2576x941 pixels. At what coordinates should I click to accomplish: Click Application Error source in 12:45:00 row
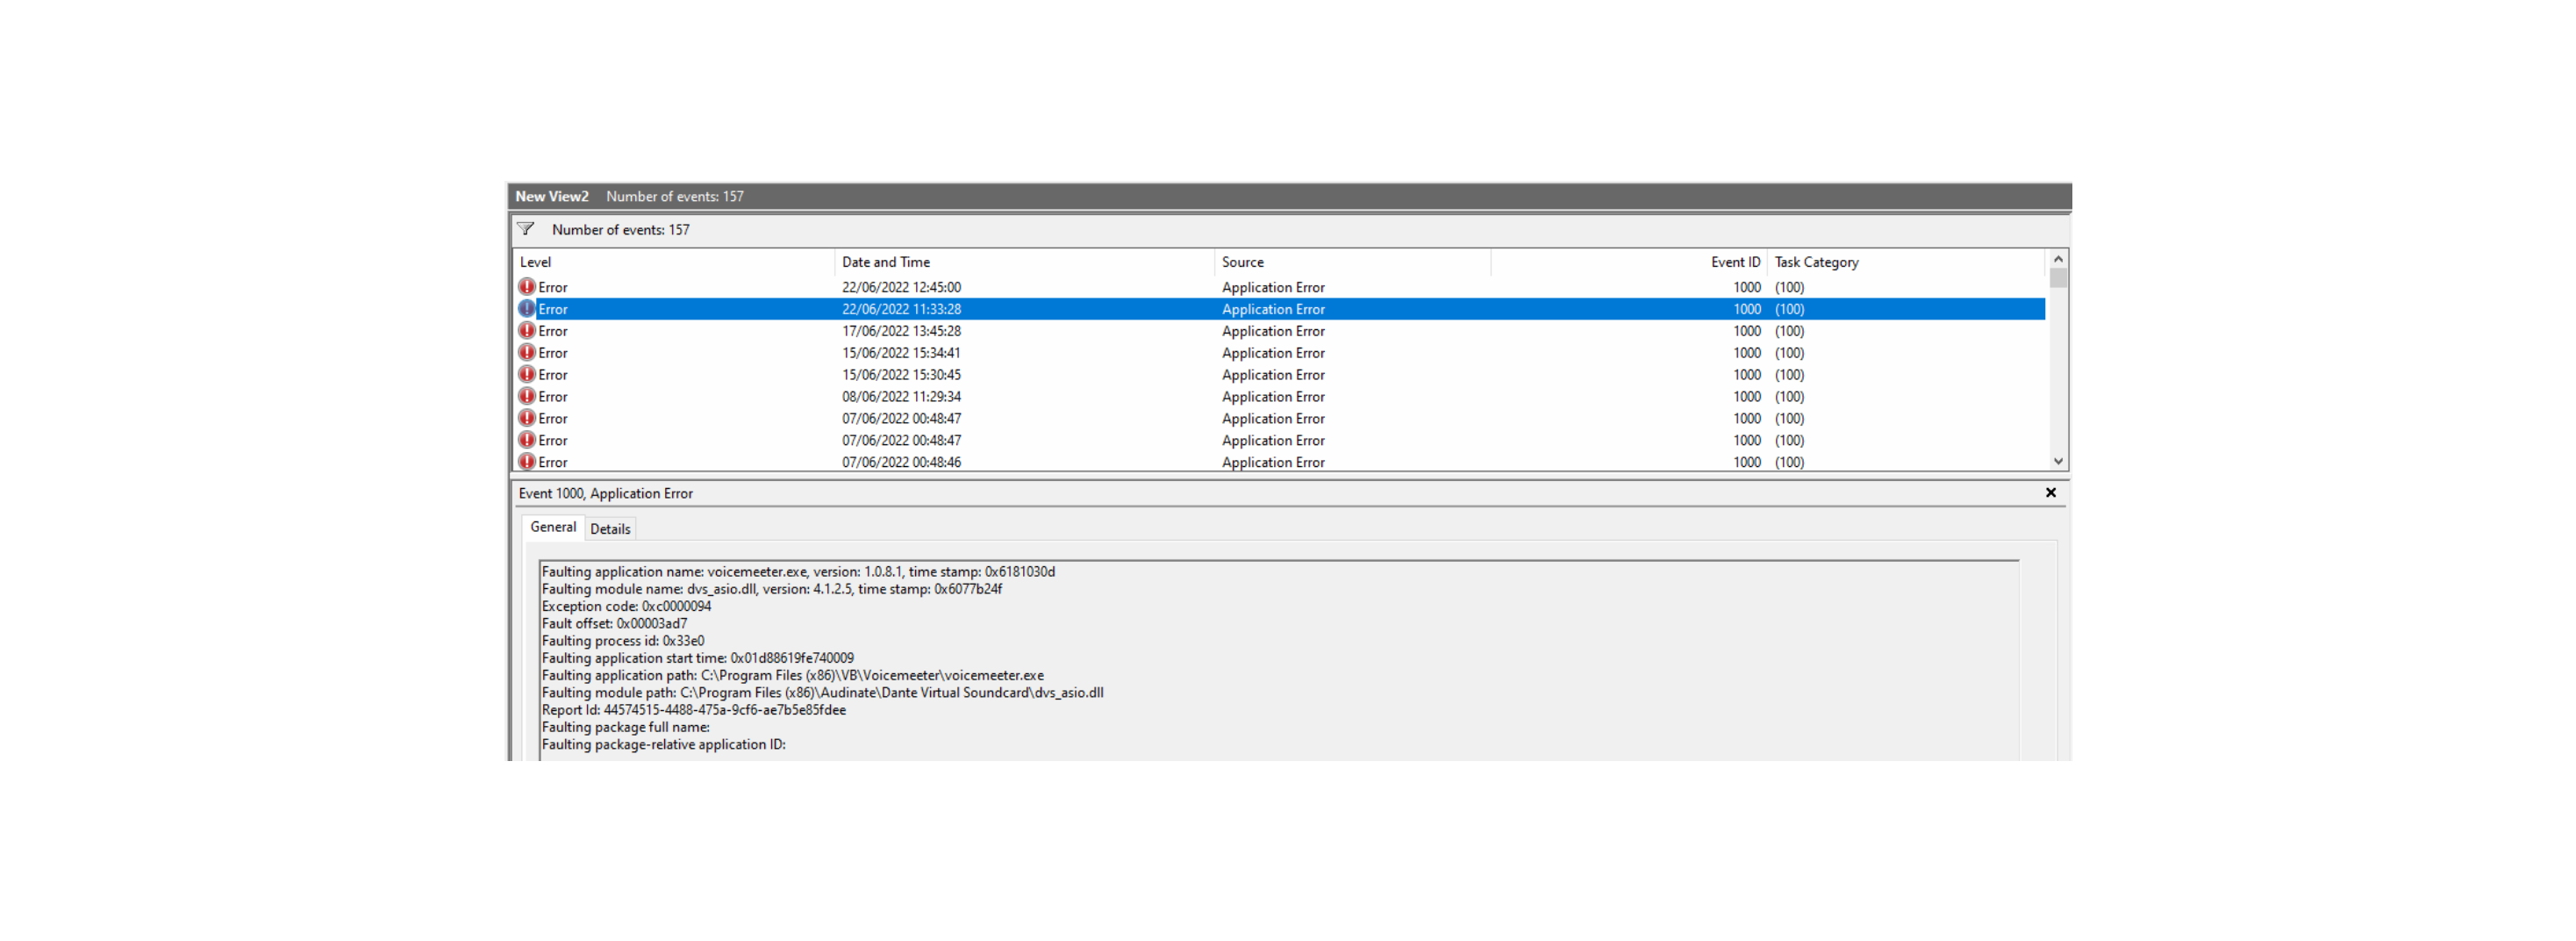pyautogui.click(x=1273, y=287)
